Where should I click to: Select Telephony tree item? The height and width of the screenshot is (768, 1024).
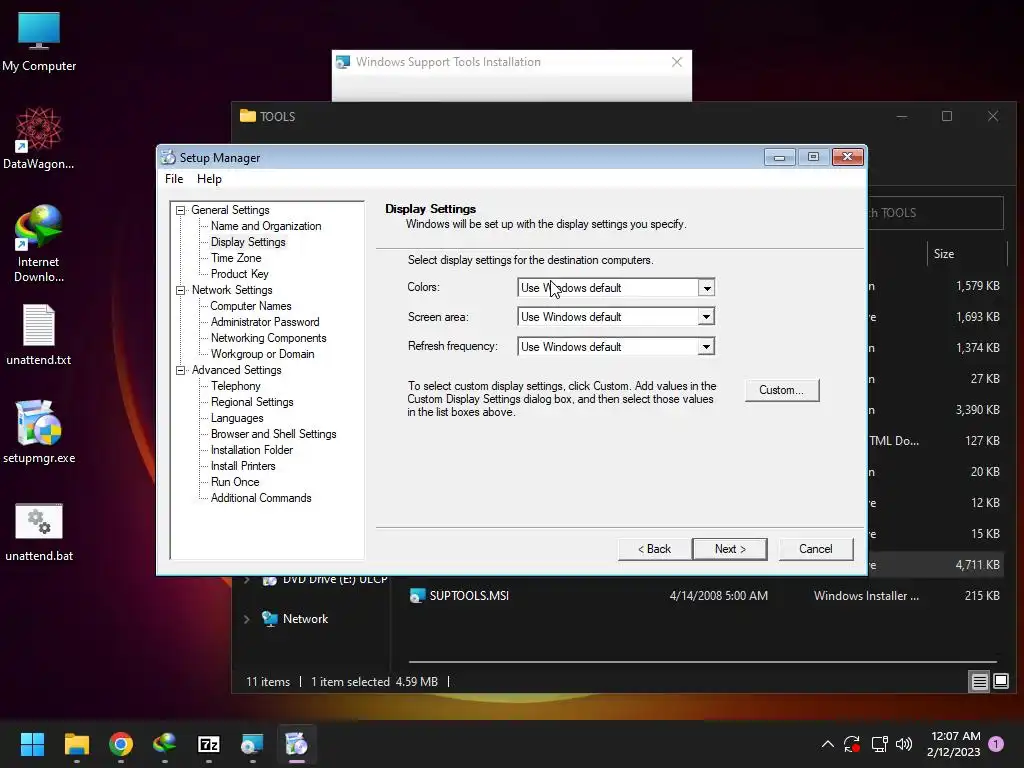(236, 386)
